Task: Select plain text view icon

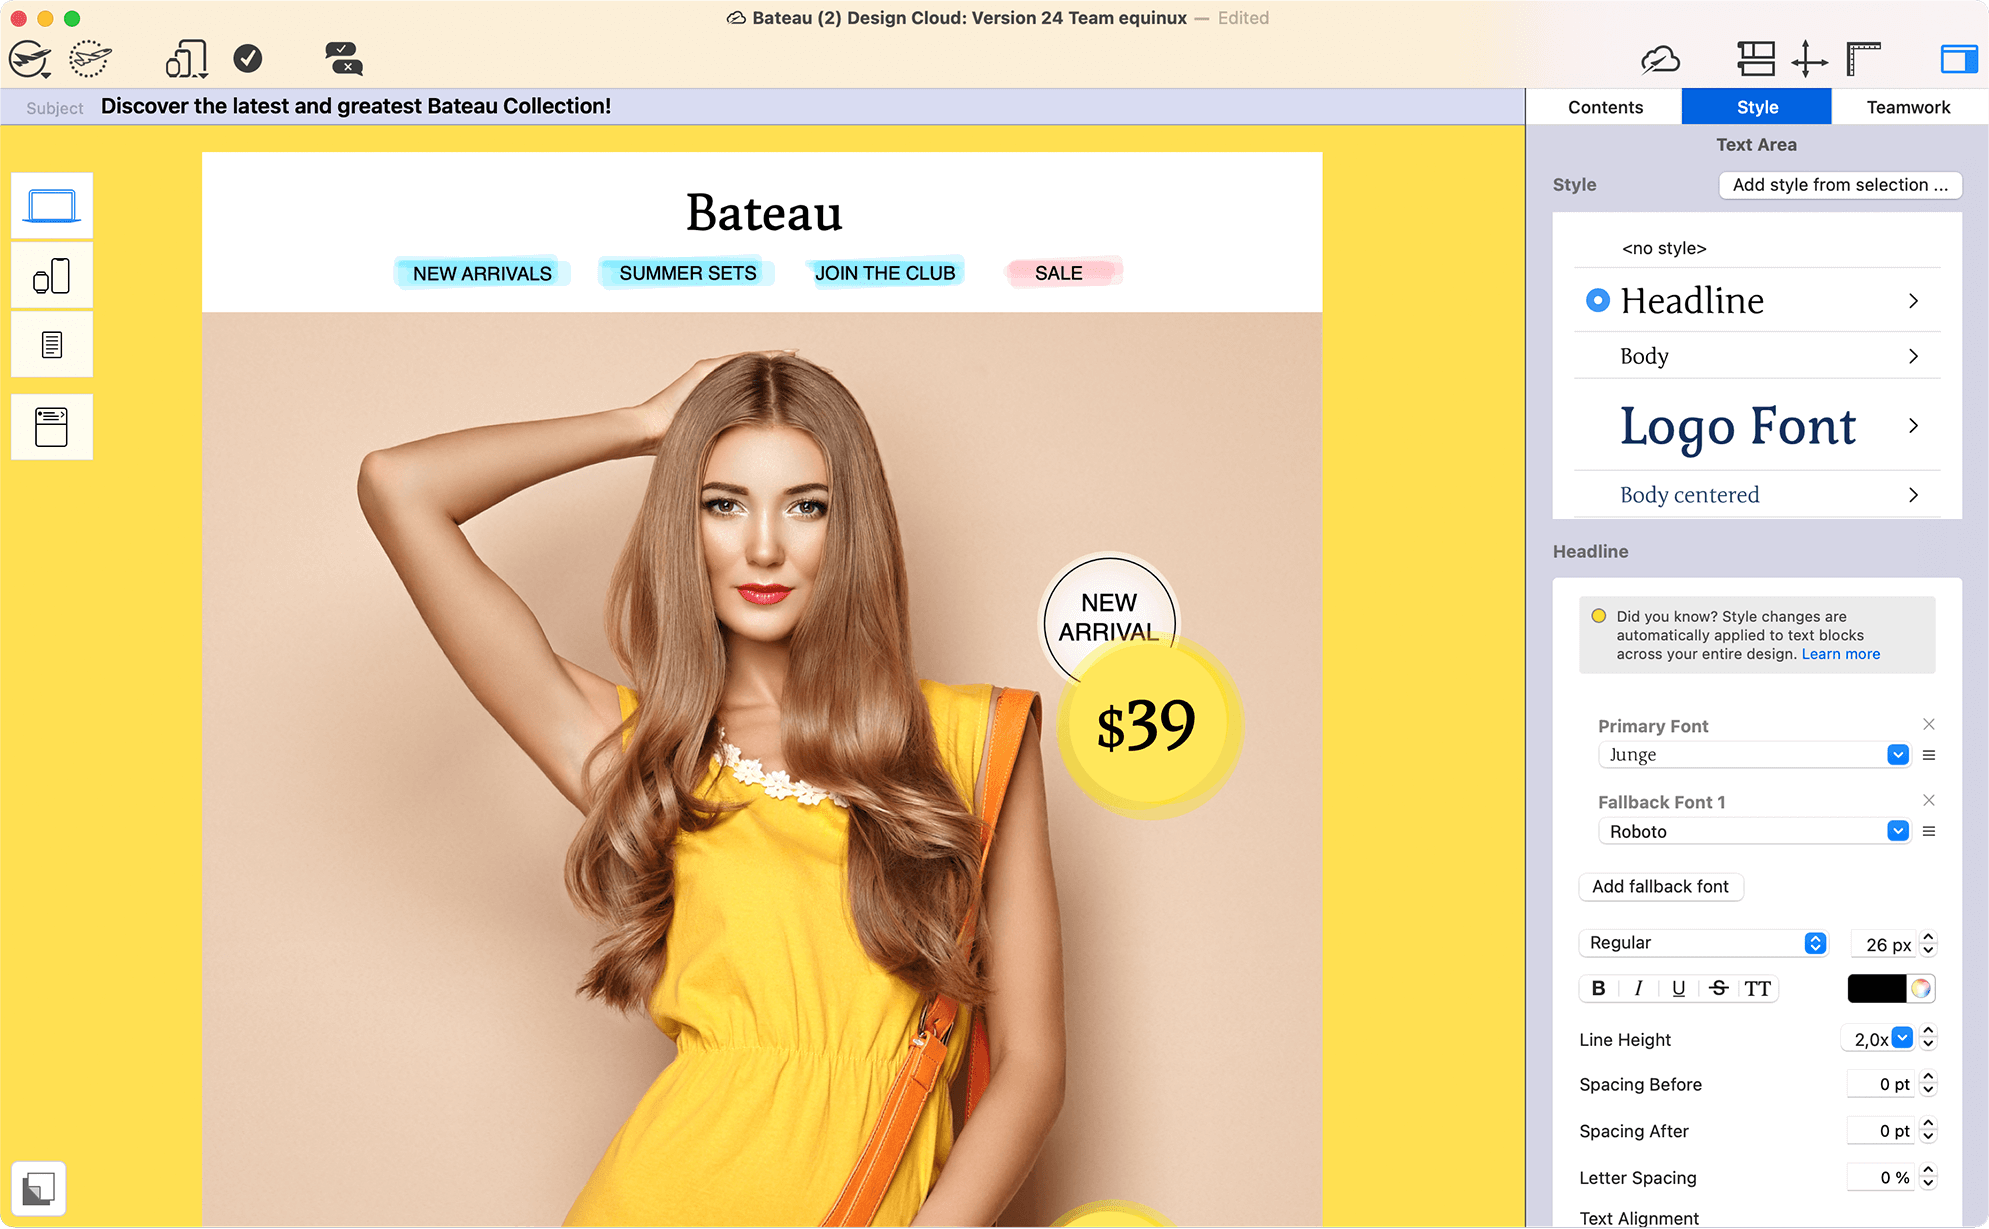Action: (x=52, y=345)
